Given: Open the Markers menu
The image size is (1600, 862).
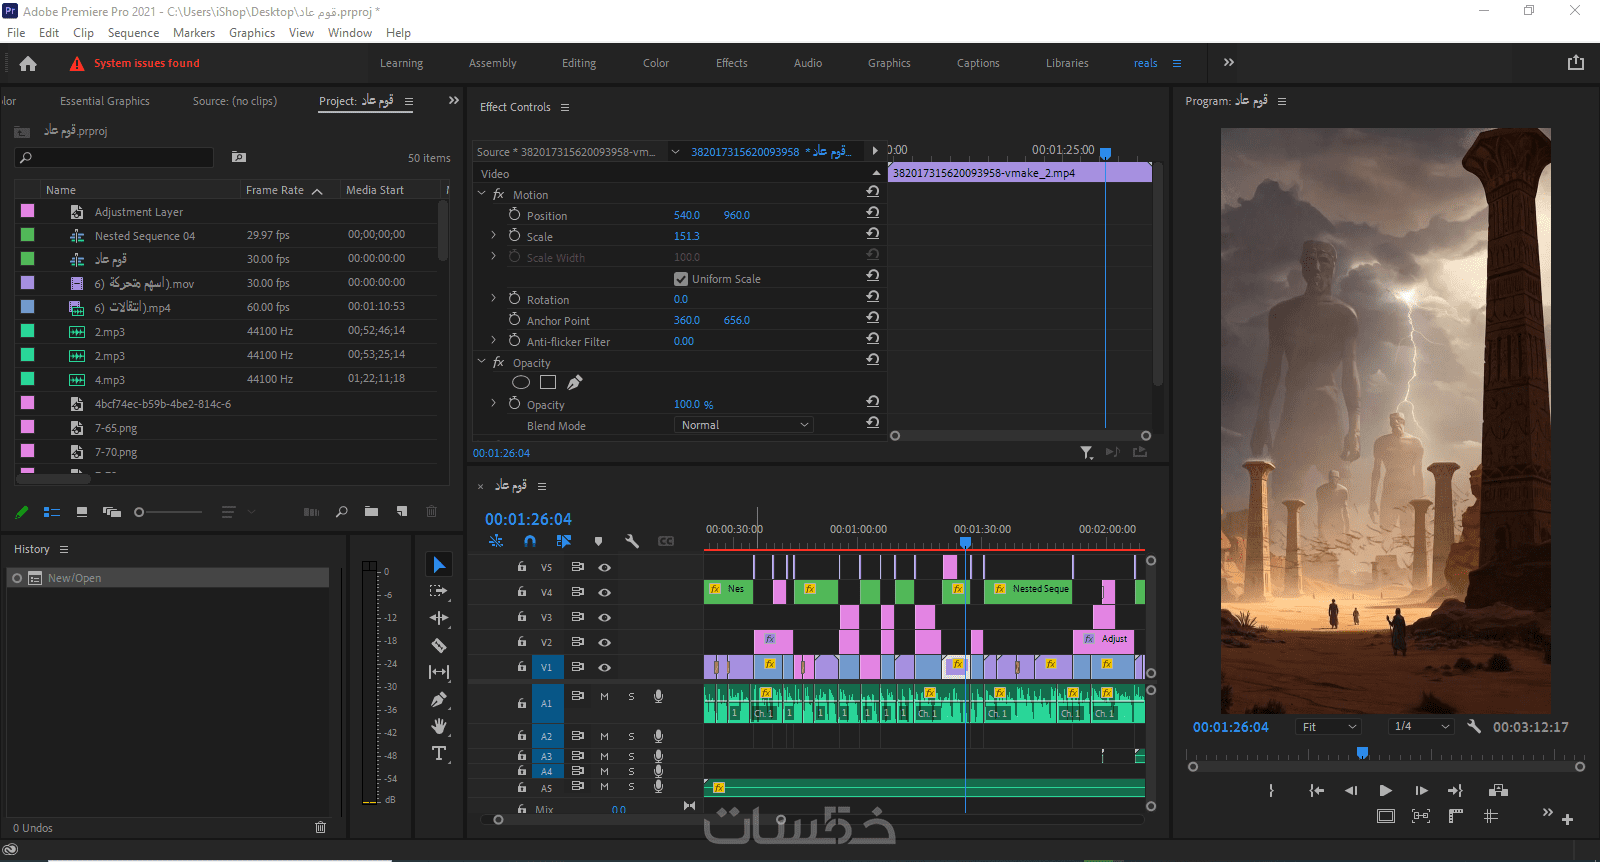Looking at the screenshot, I should (193, 33).
